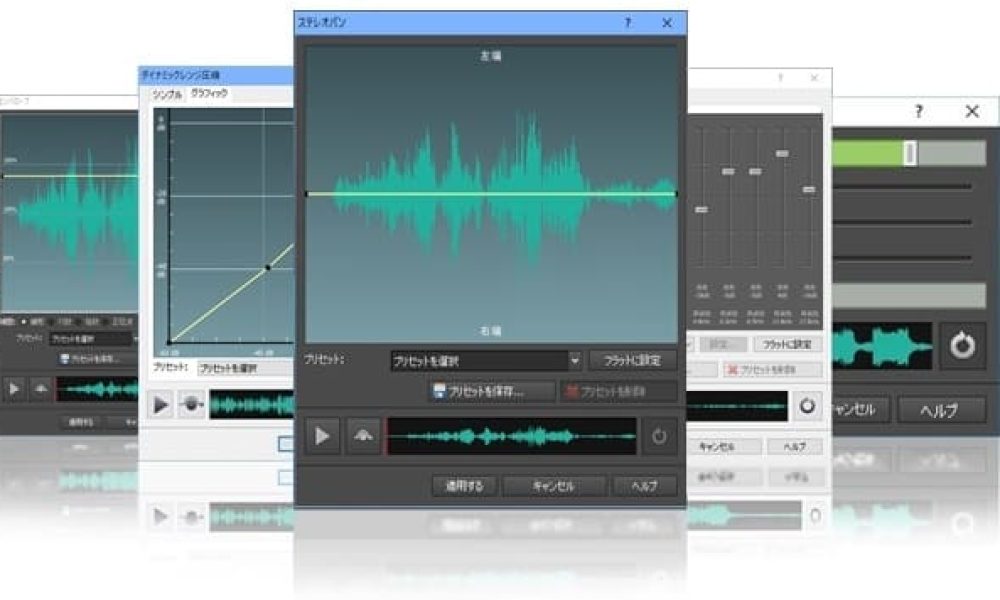
Task: Click 'プリセットを保存...' button in Stereo Pan dialog
Action: (x=492, y=391)
